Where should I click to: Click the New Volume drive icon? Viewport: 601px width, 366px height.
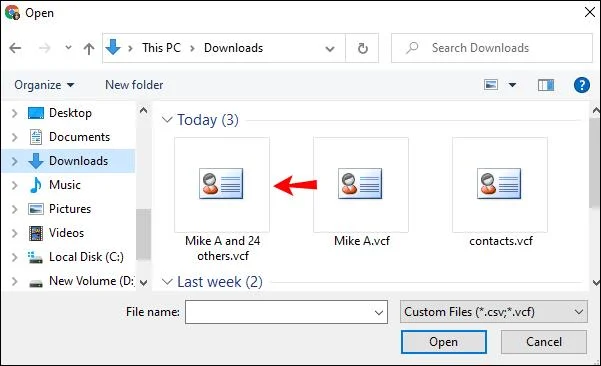click(x=36, y=284)
